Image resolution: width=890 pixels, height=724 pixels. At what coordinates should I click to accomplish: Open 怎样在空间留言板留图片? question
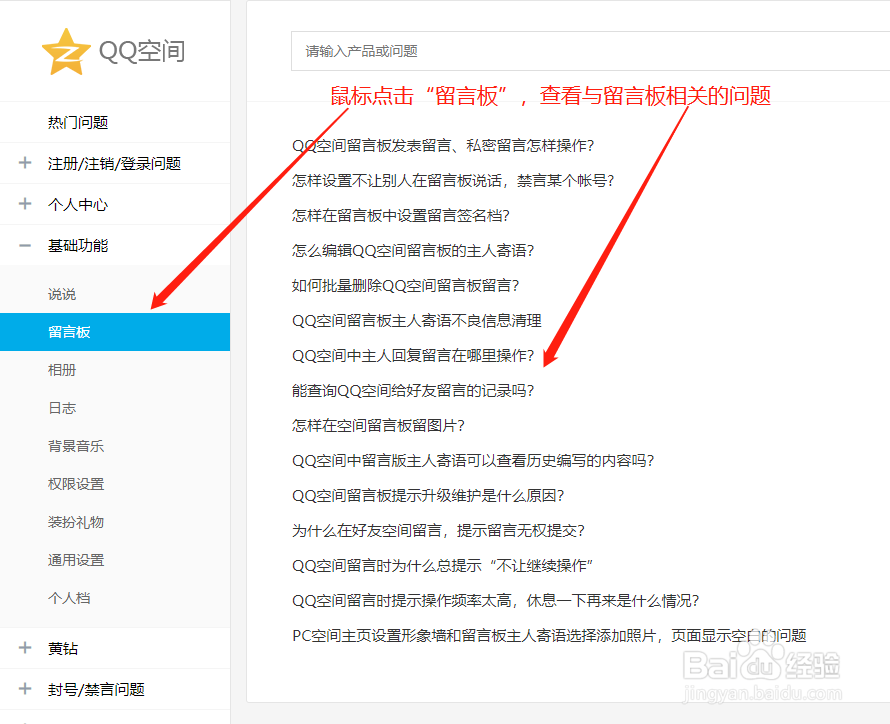[378, 426]
